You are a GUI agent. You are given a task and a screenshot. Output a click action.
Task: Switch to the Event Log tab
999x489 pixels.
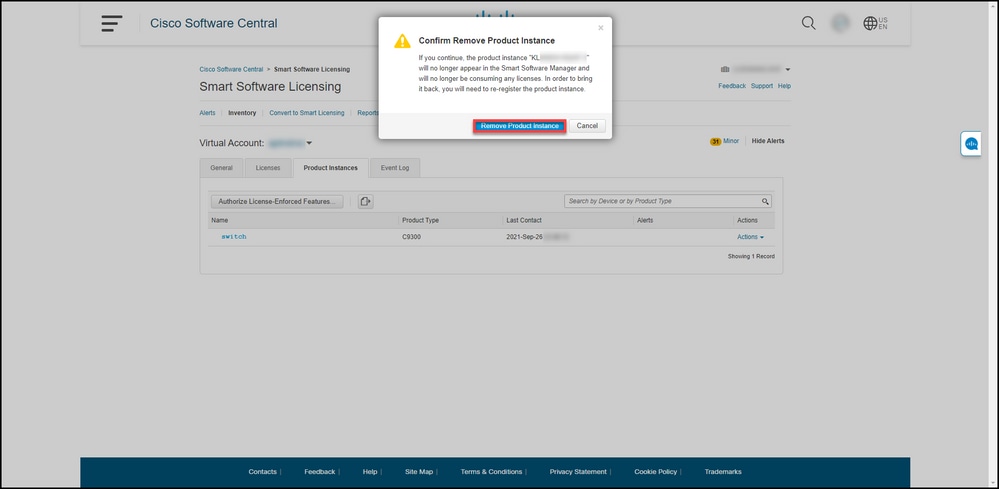click(395, 168)
